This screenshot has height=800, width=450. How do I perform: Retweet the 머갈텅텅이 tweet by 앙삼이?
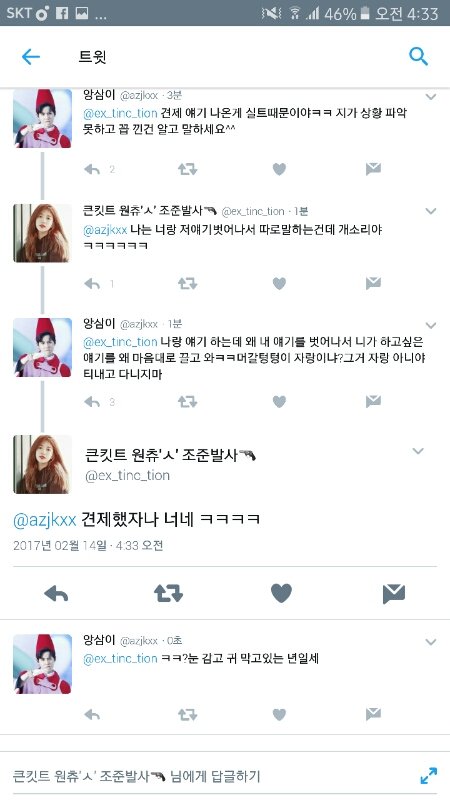point(187,402)
